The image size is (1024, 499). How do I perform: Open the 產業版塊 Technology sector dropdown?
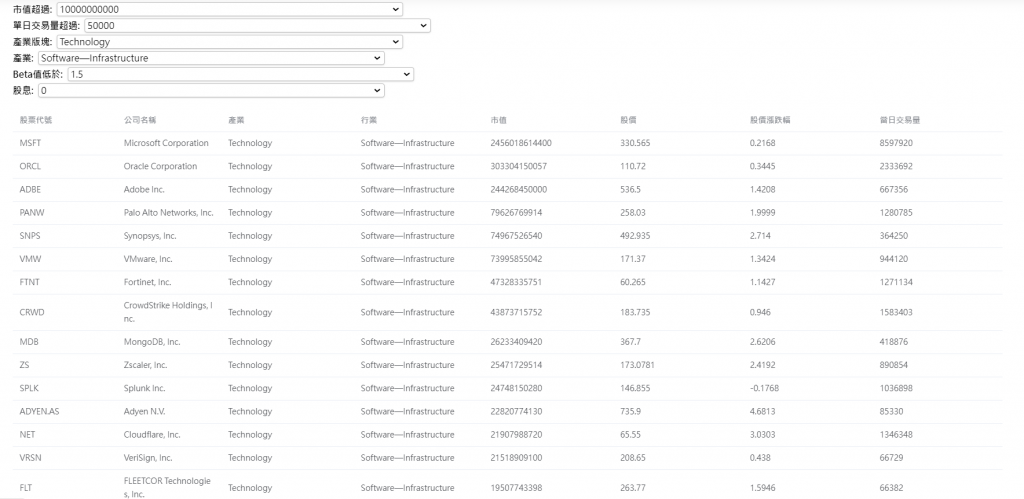(230, 42)
